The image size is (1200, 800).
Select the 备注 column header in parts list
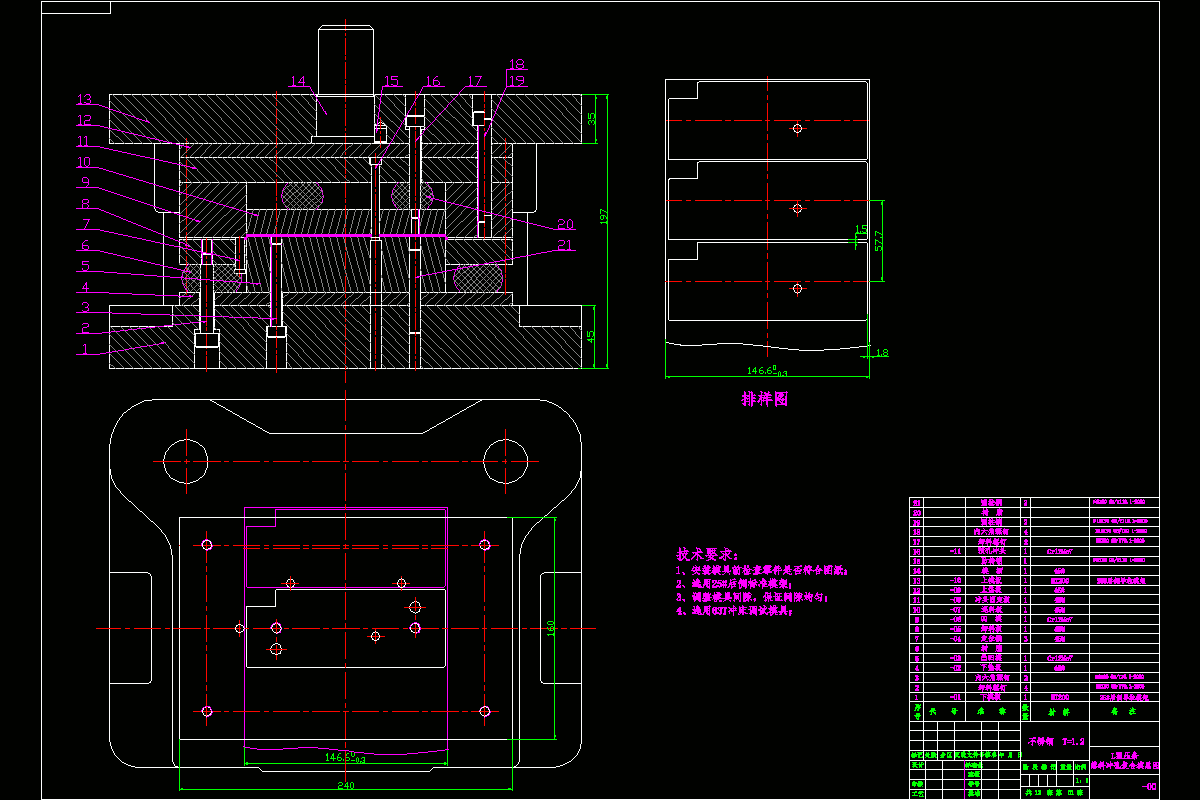(1124, 712)
